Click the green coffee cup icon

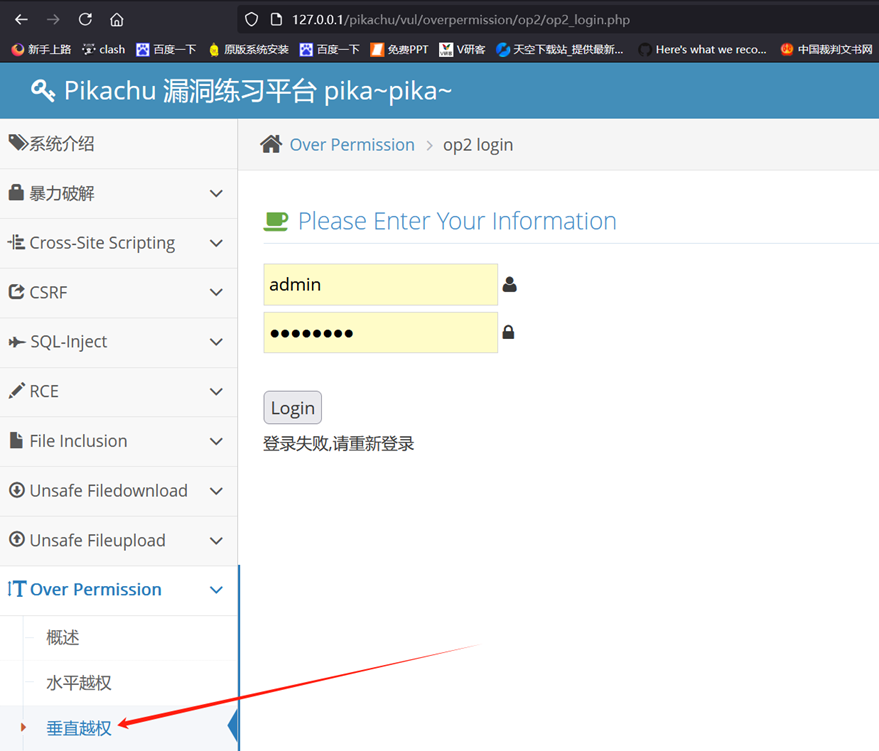click(276, 221)
